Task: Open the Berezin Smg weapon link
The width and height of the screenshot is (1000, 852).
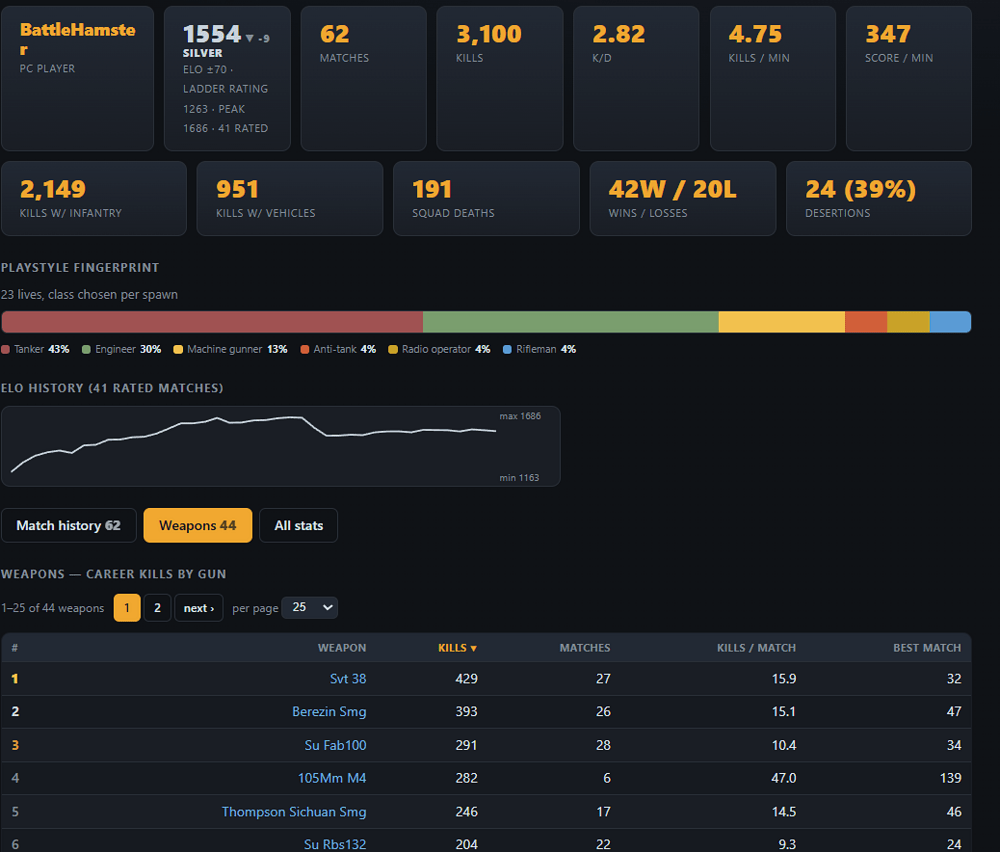Action: (x=329, y=711)
